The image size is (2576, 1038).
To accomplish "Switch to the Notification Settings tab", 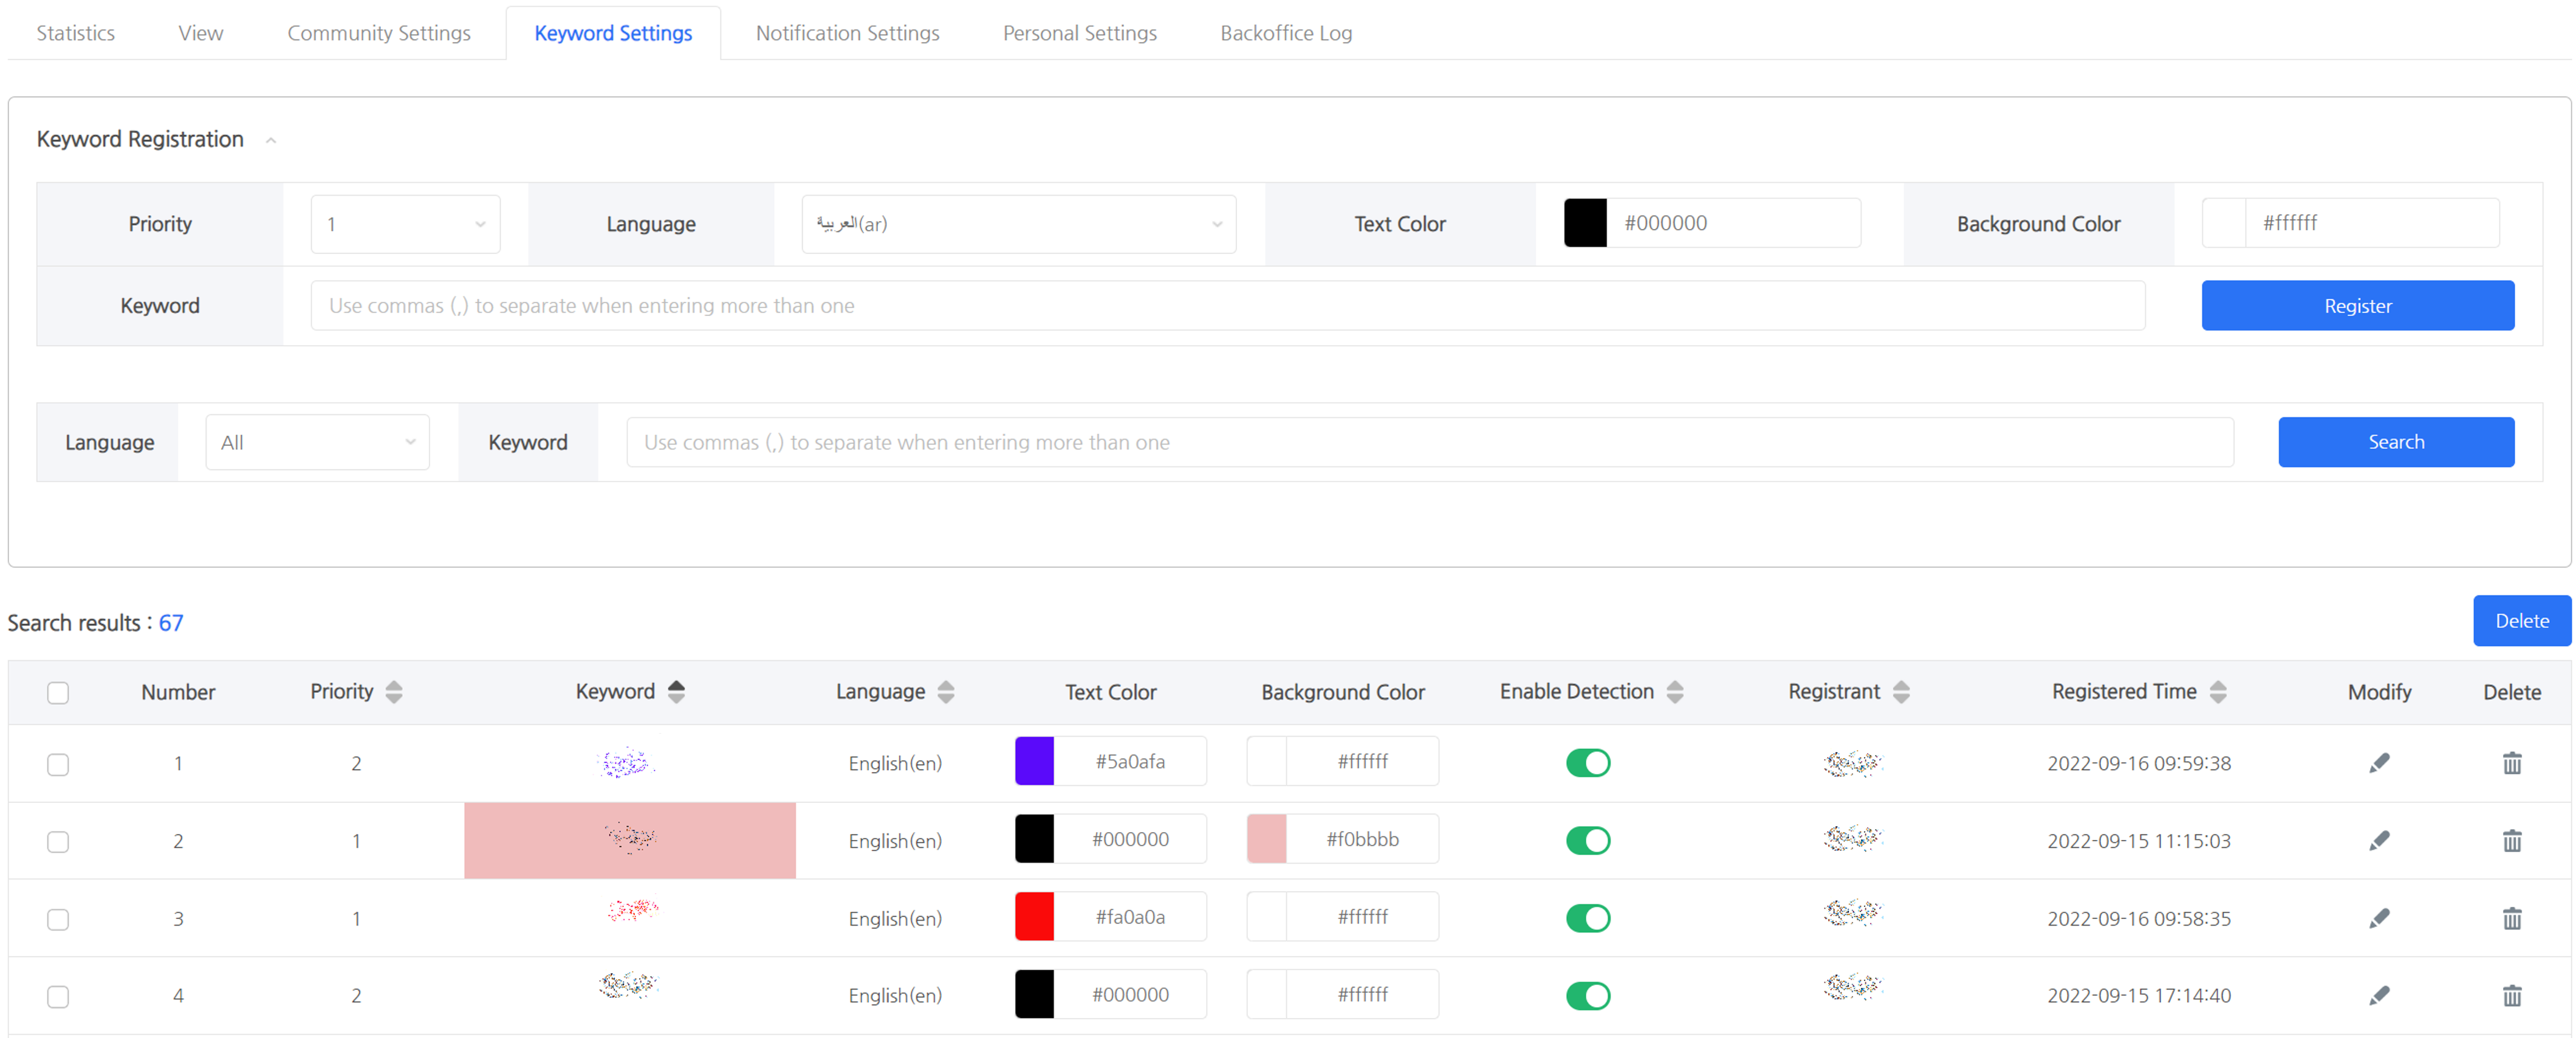I will [x=847, y=33].
